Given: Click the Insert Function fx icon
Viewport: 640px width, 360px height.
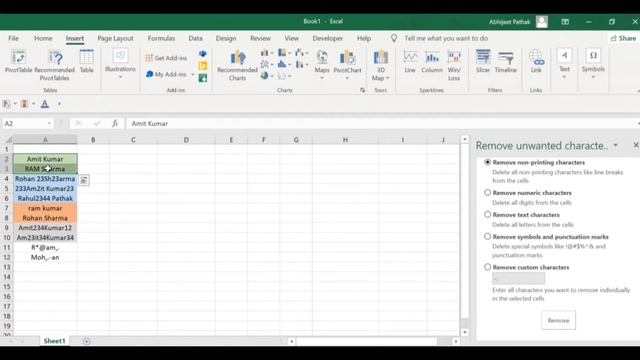Looking at the screenshot, I should [115, 123].
